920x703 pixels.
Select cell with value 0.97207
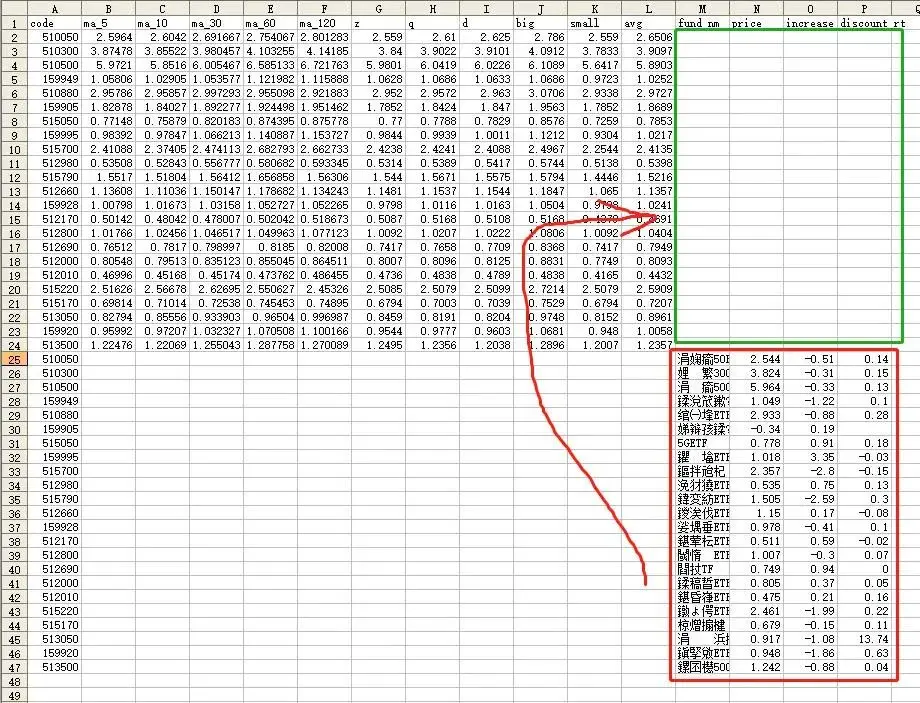pyautogui.click(x=163, y=332)
